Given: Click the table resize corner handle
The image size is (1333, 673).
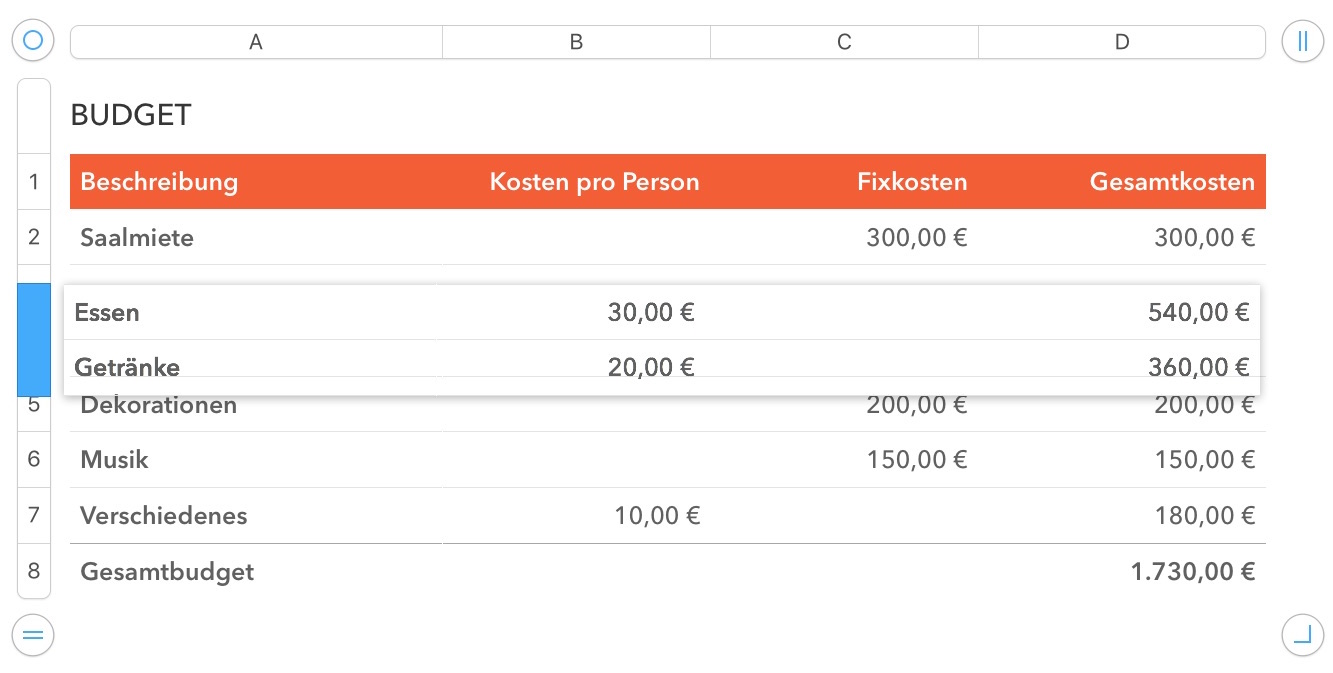Looking at the screenshot, I should click(x=1302, y=634).
